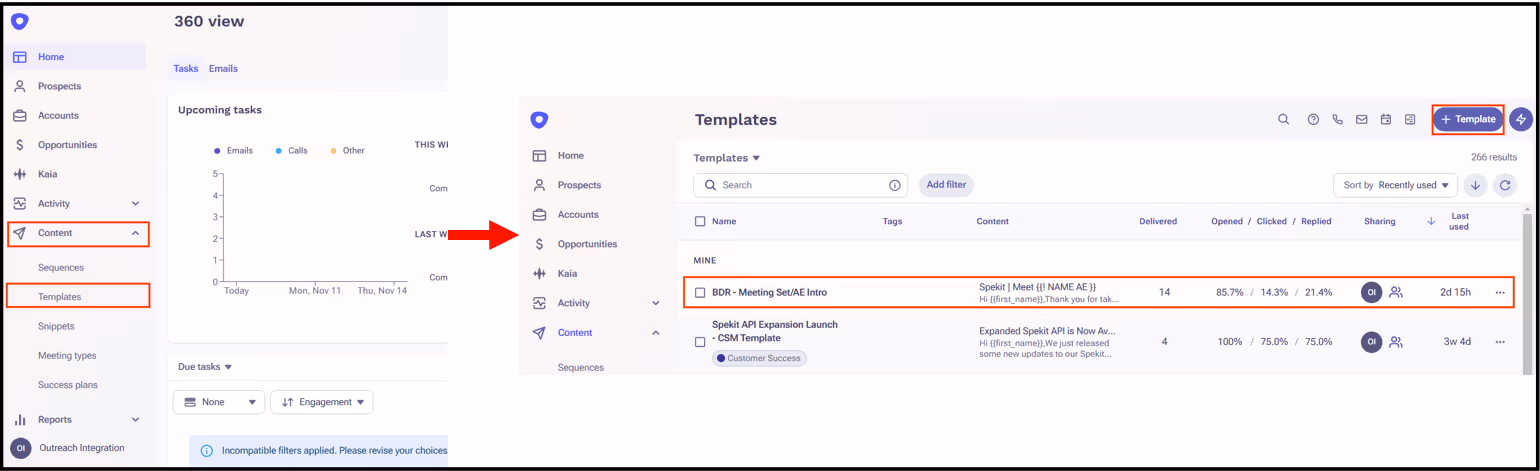
Task: Click the mail envelope icon in Templates header
Action: (1361, 119)
